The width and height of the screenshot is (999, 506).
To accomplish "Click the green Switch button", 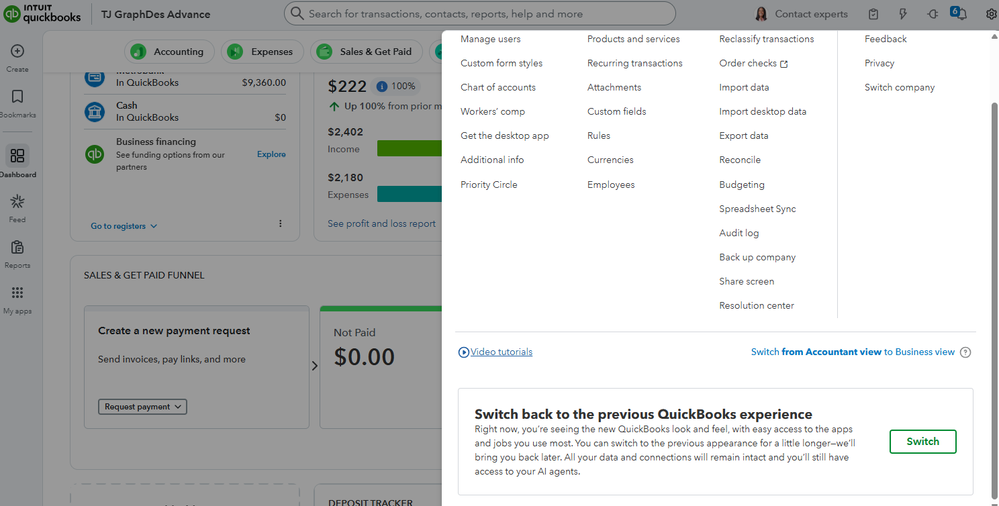I will (923, 442).
